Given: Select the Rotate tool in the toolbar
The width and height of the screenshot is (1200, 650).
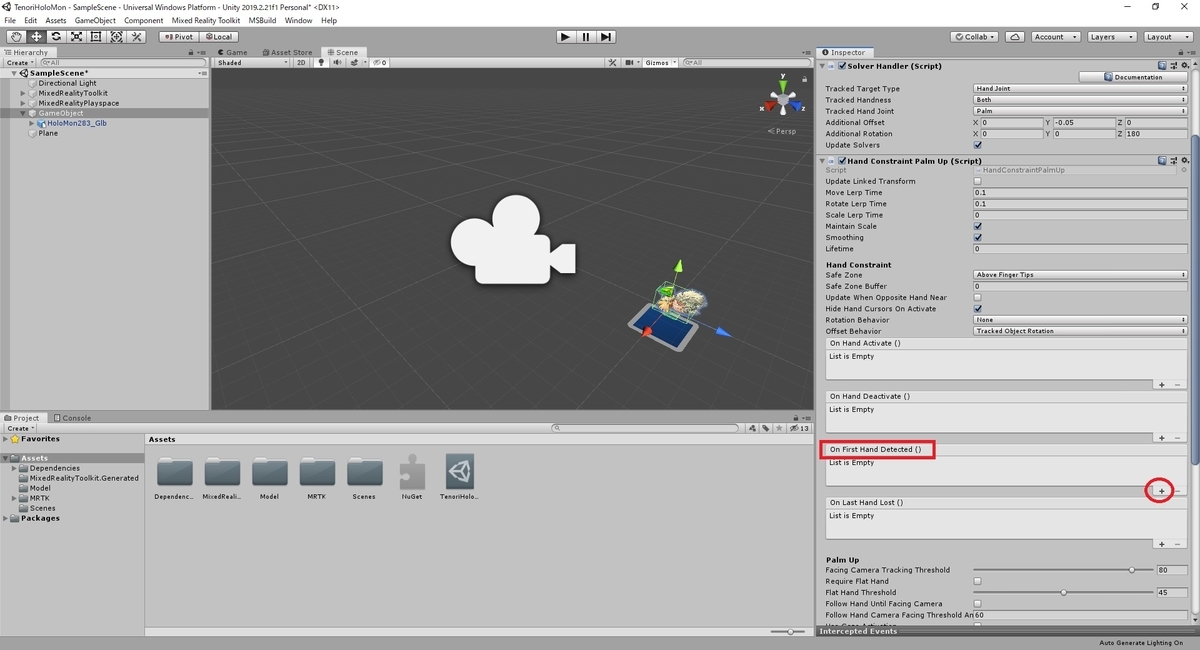Looking at the screenshot, I should pyautogui.click(x=56, y=37).
